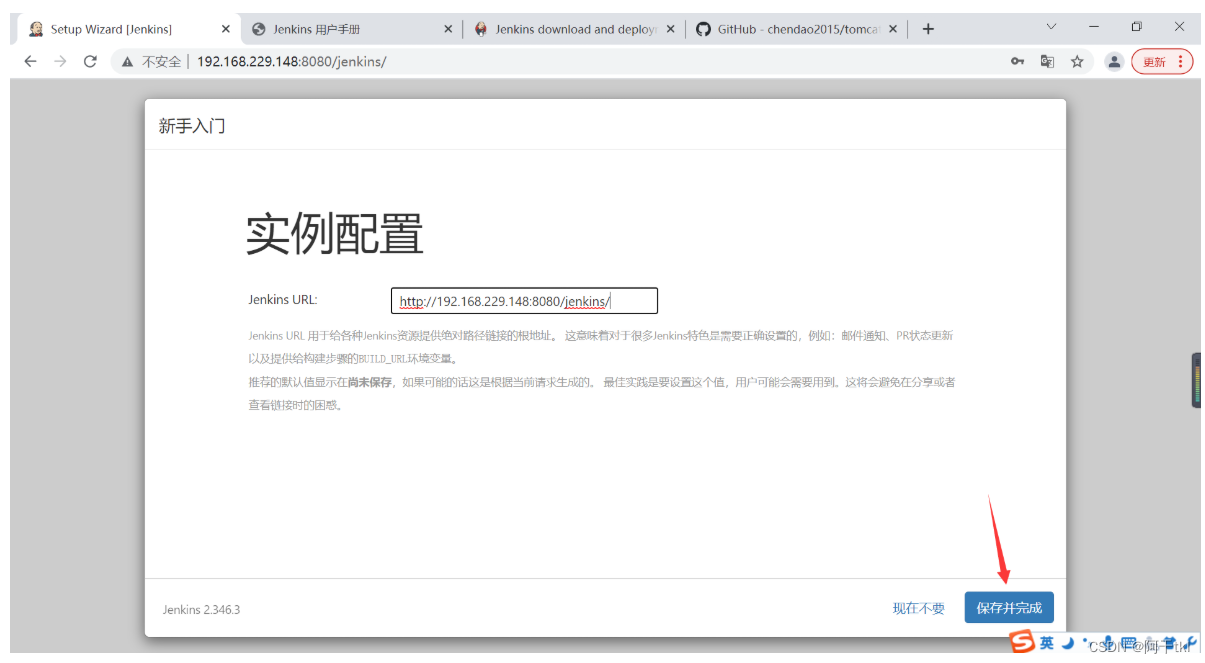Click the moon icon in the Sogou bar

(1069, 644)
